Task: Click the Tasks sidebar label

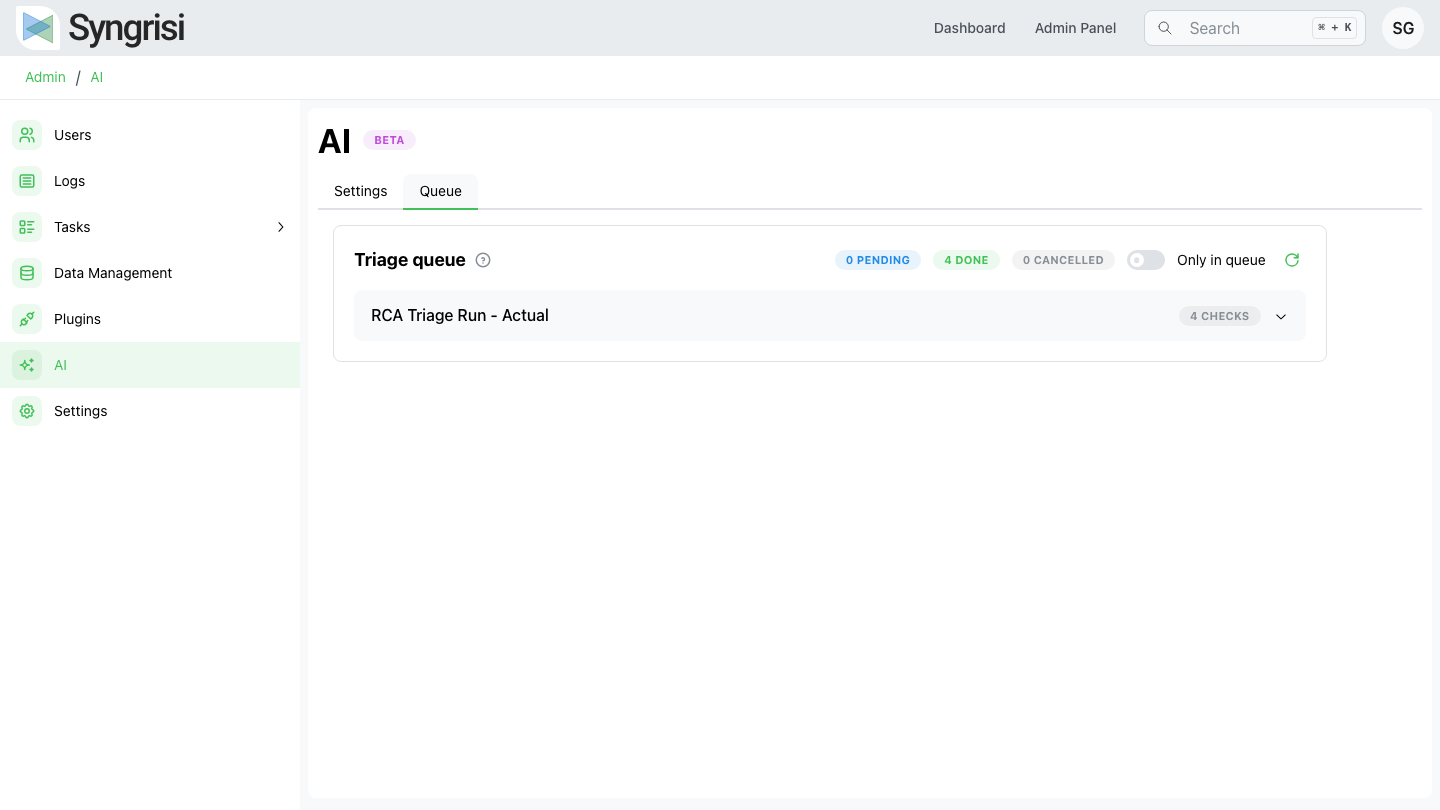Action: tap(72, 227)
